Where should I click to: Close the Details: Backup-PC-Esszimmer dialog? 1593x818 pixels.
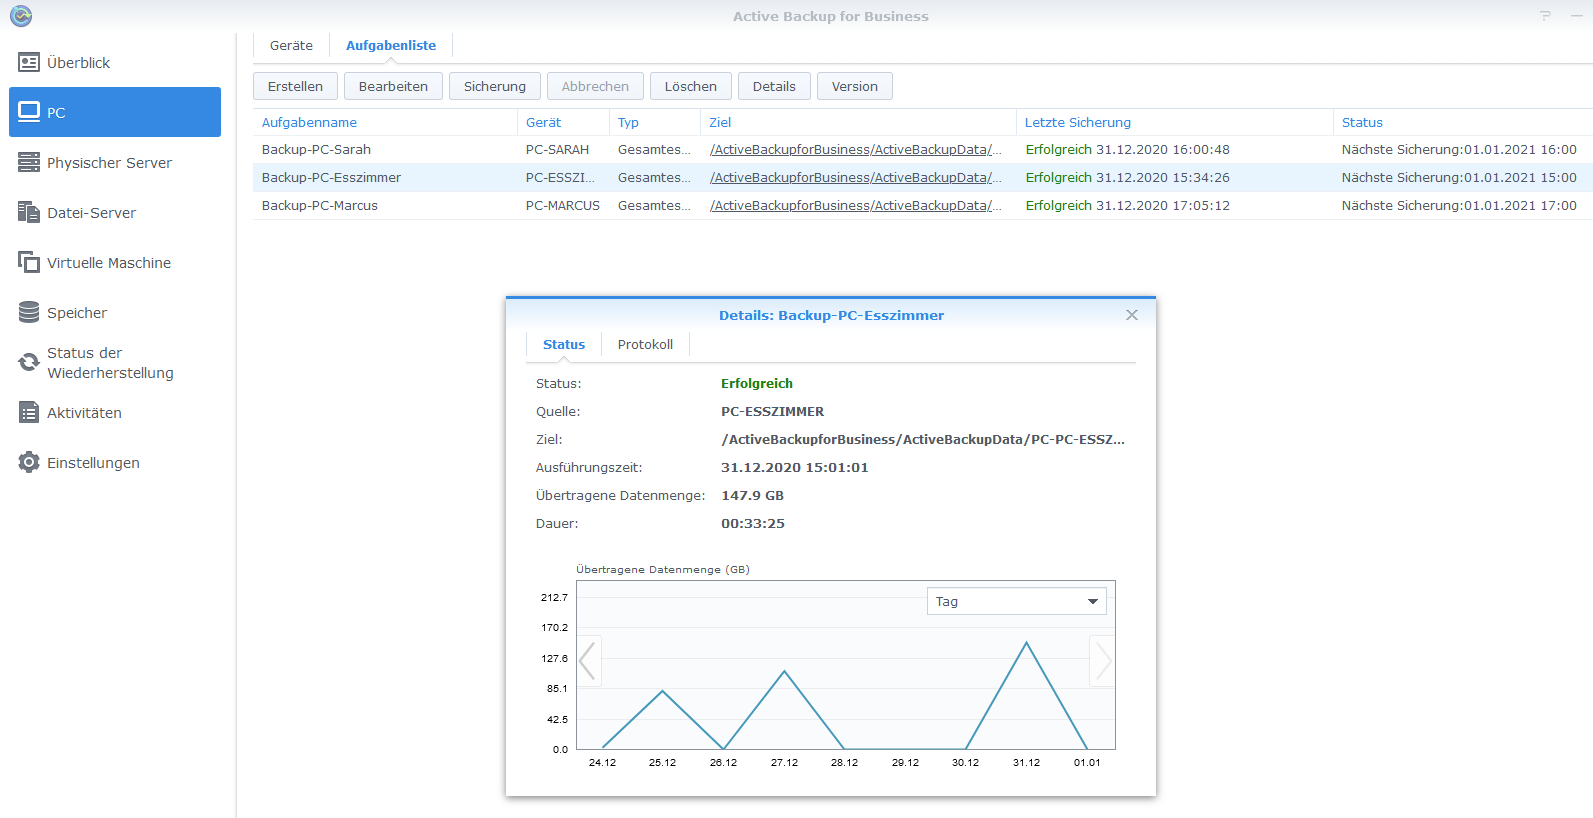[x=1132, y=315]
